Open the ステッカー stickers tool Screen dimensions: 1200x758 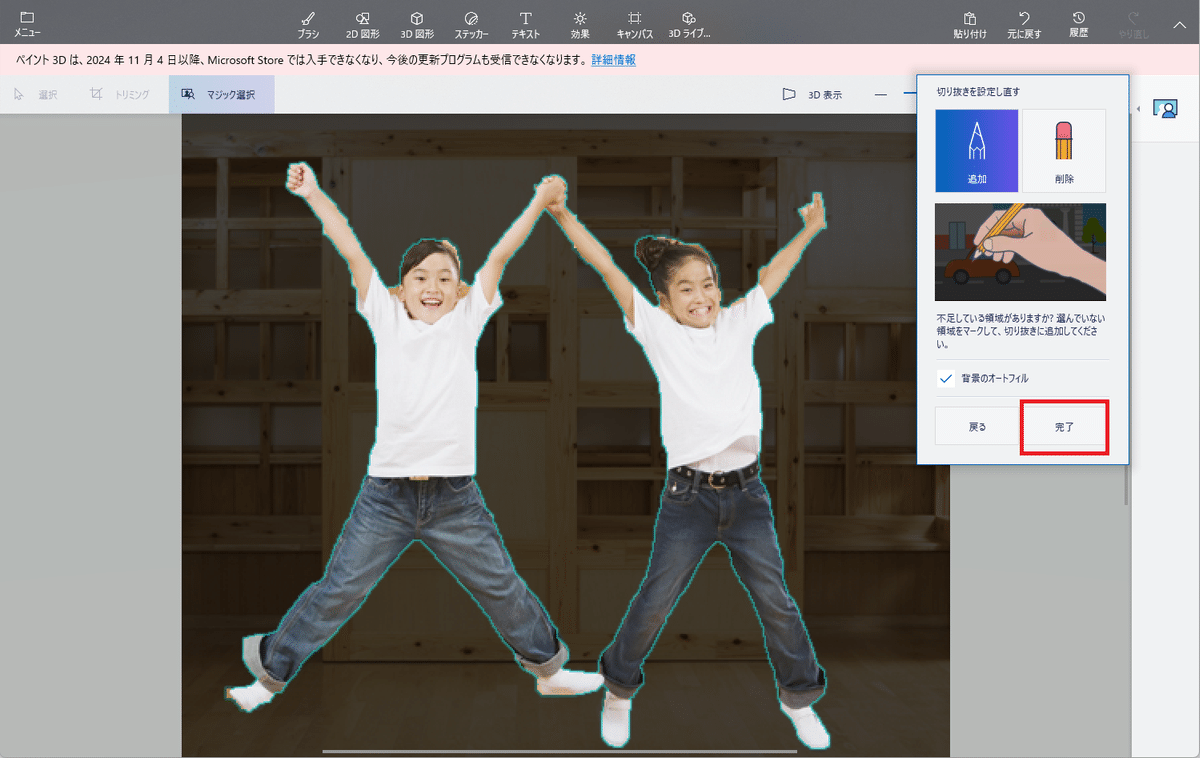(x=471, y=24)
